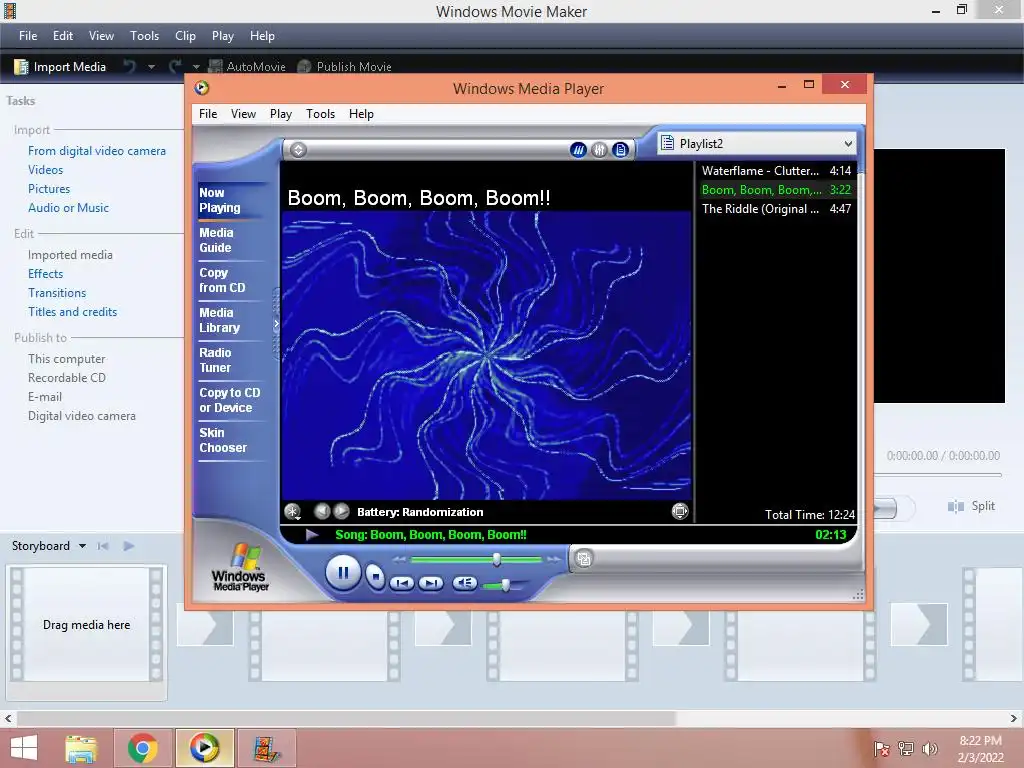Screen dimensions: 1024x768
Task: Open Media Player Tools menu
Action: pos(320,114)
